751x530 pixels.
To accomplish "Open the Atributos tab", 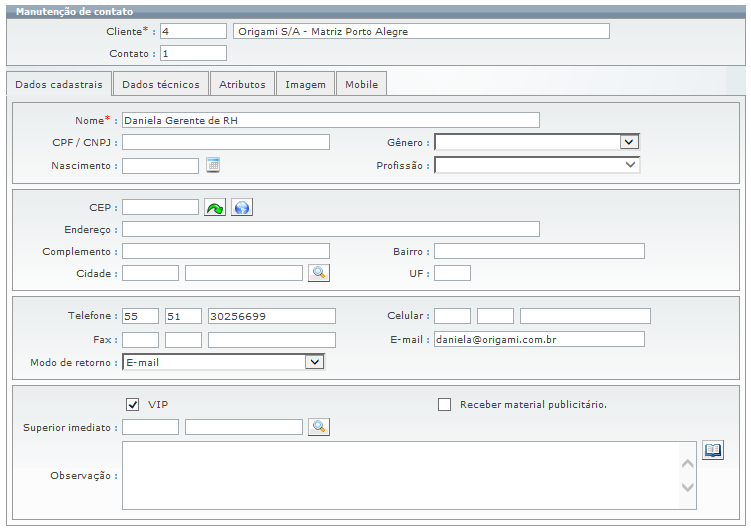I will [x=242, y=84].
